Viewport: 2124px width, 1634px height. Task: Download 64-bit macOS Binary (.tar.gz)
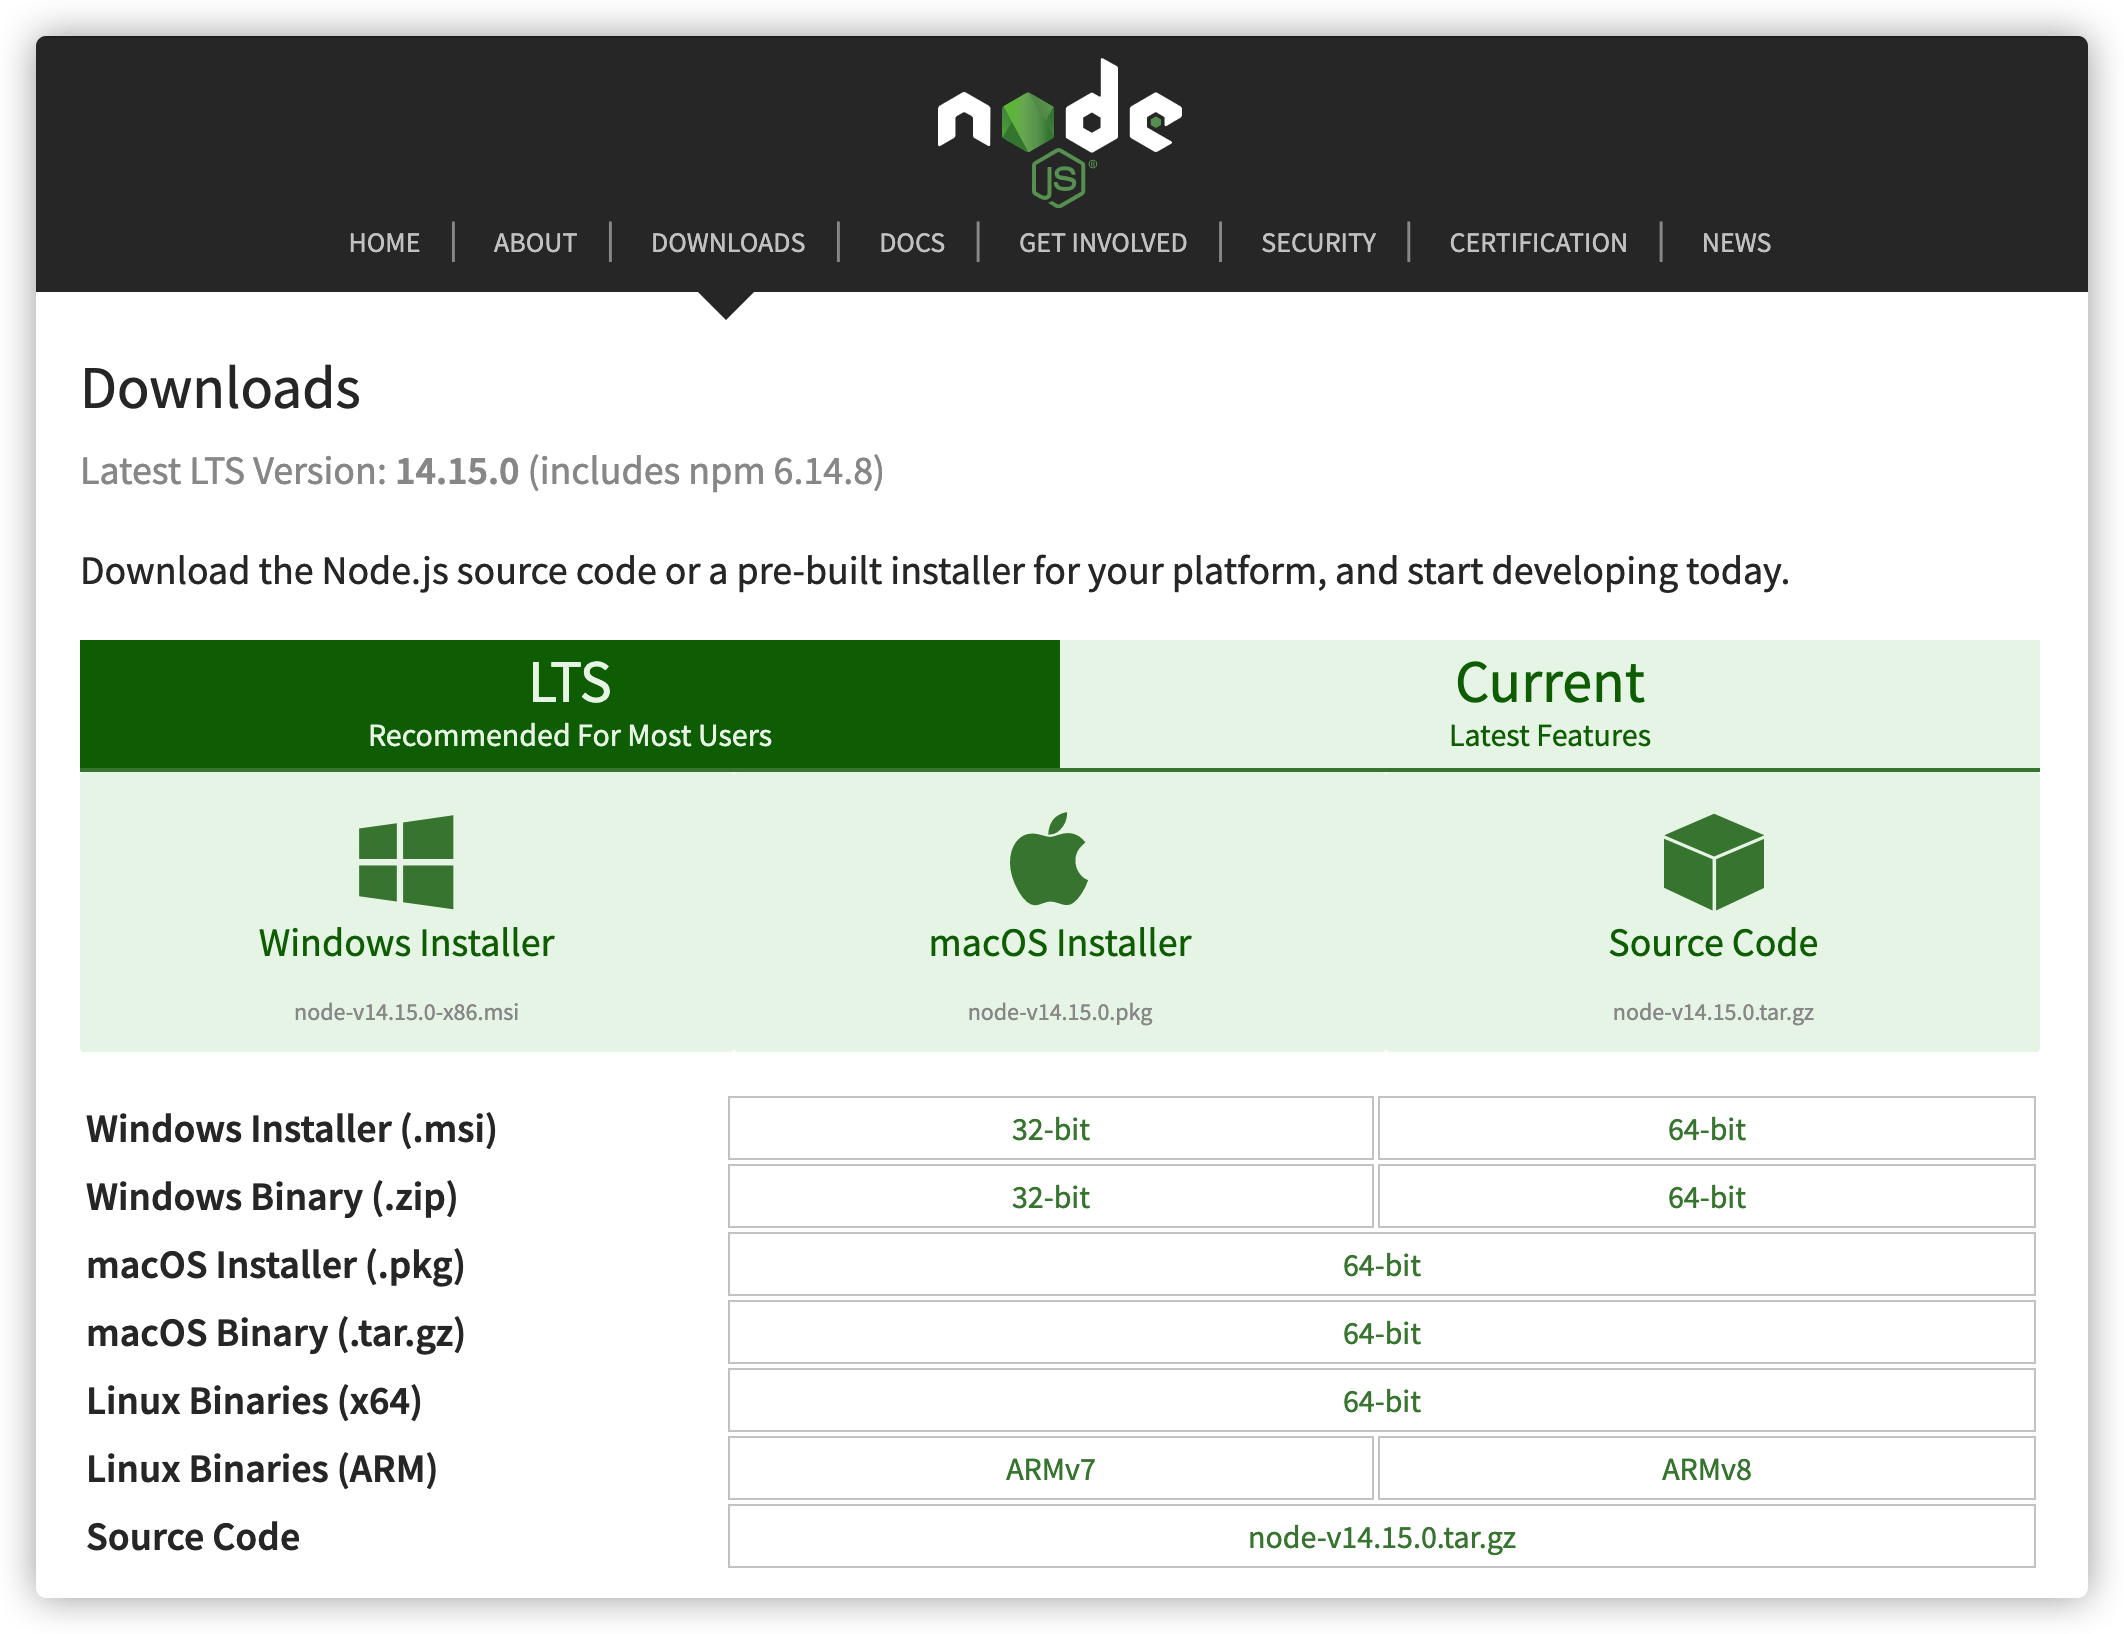(1381, 1333)
